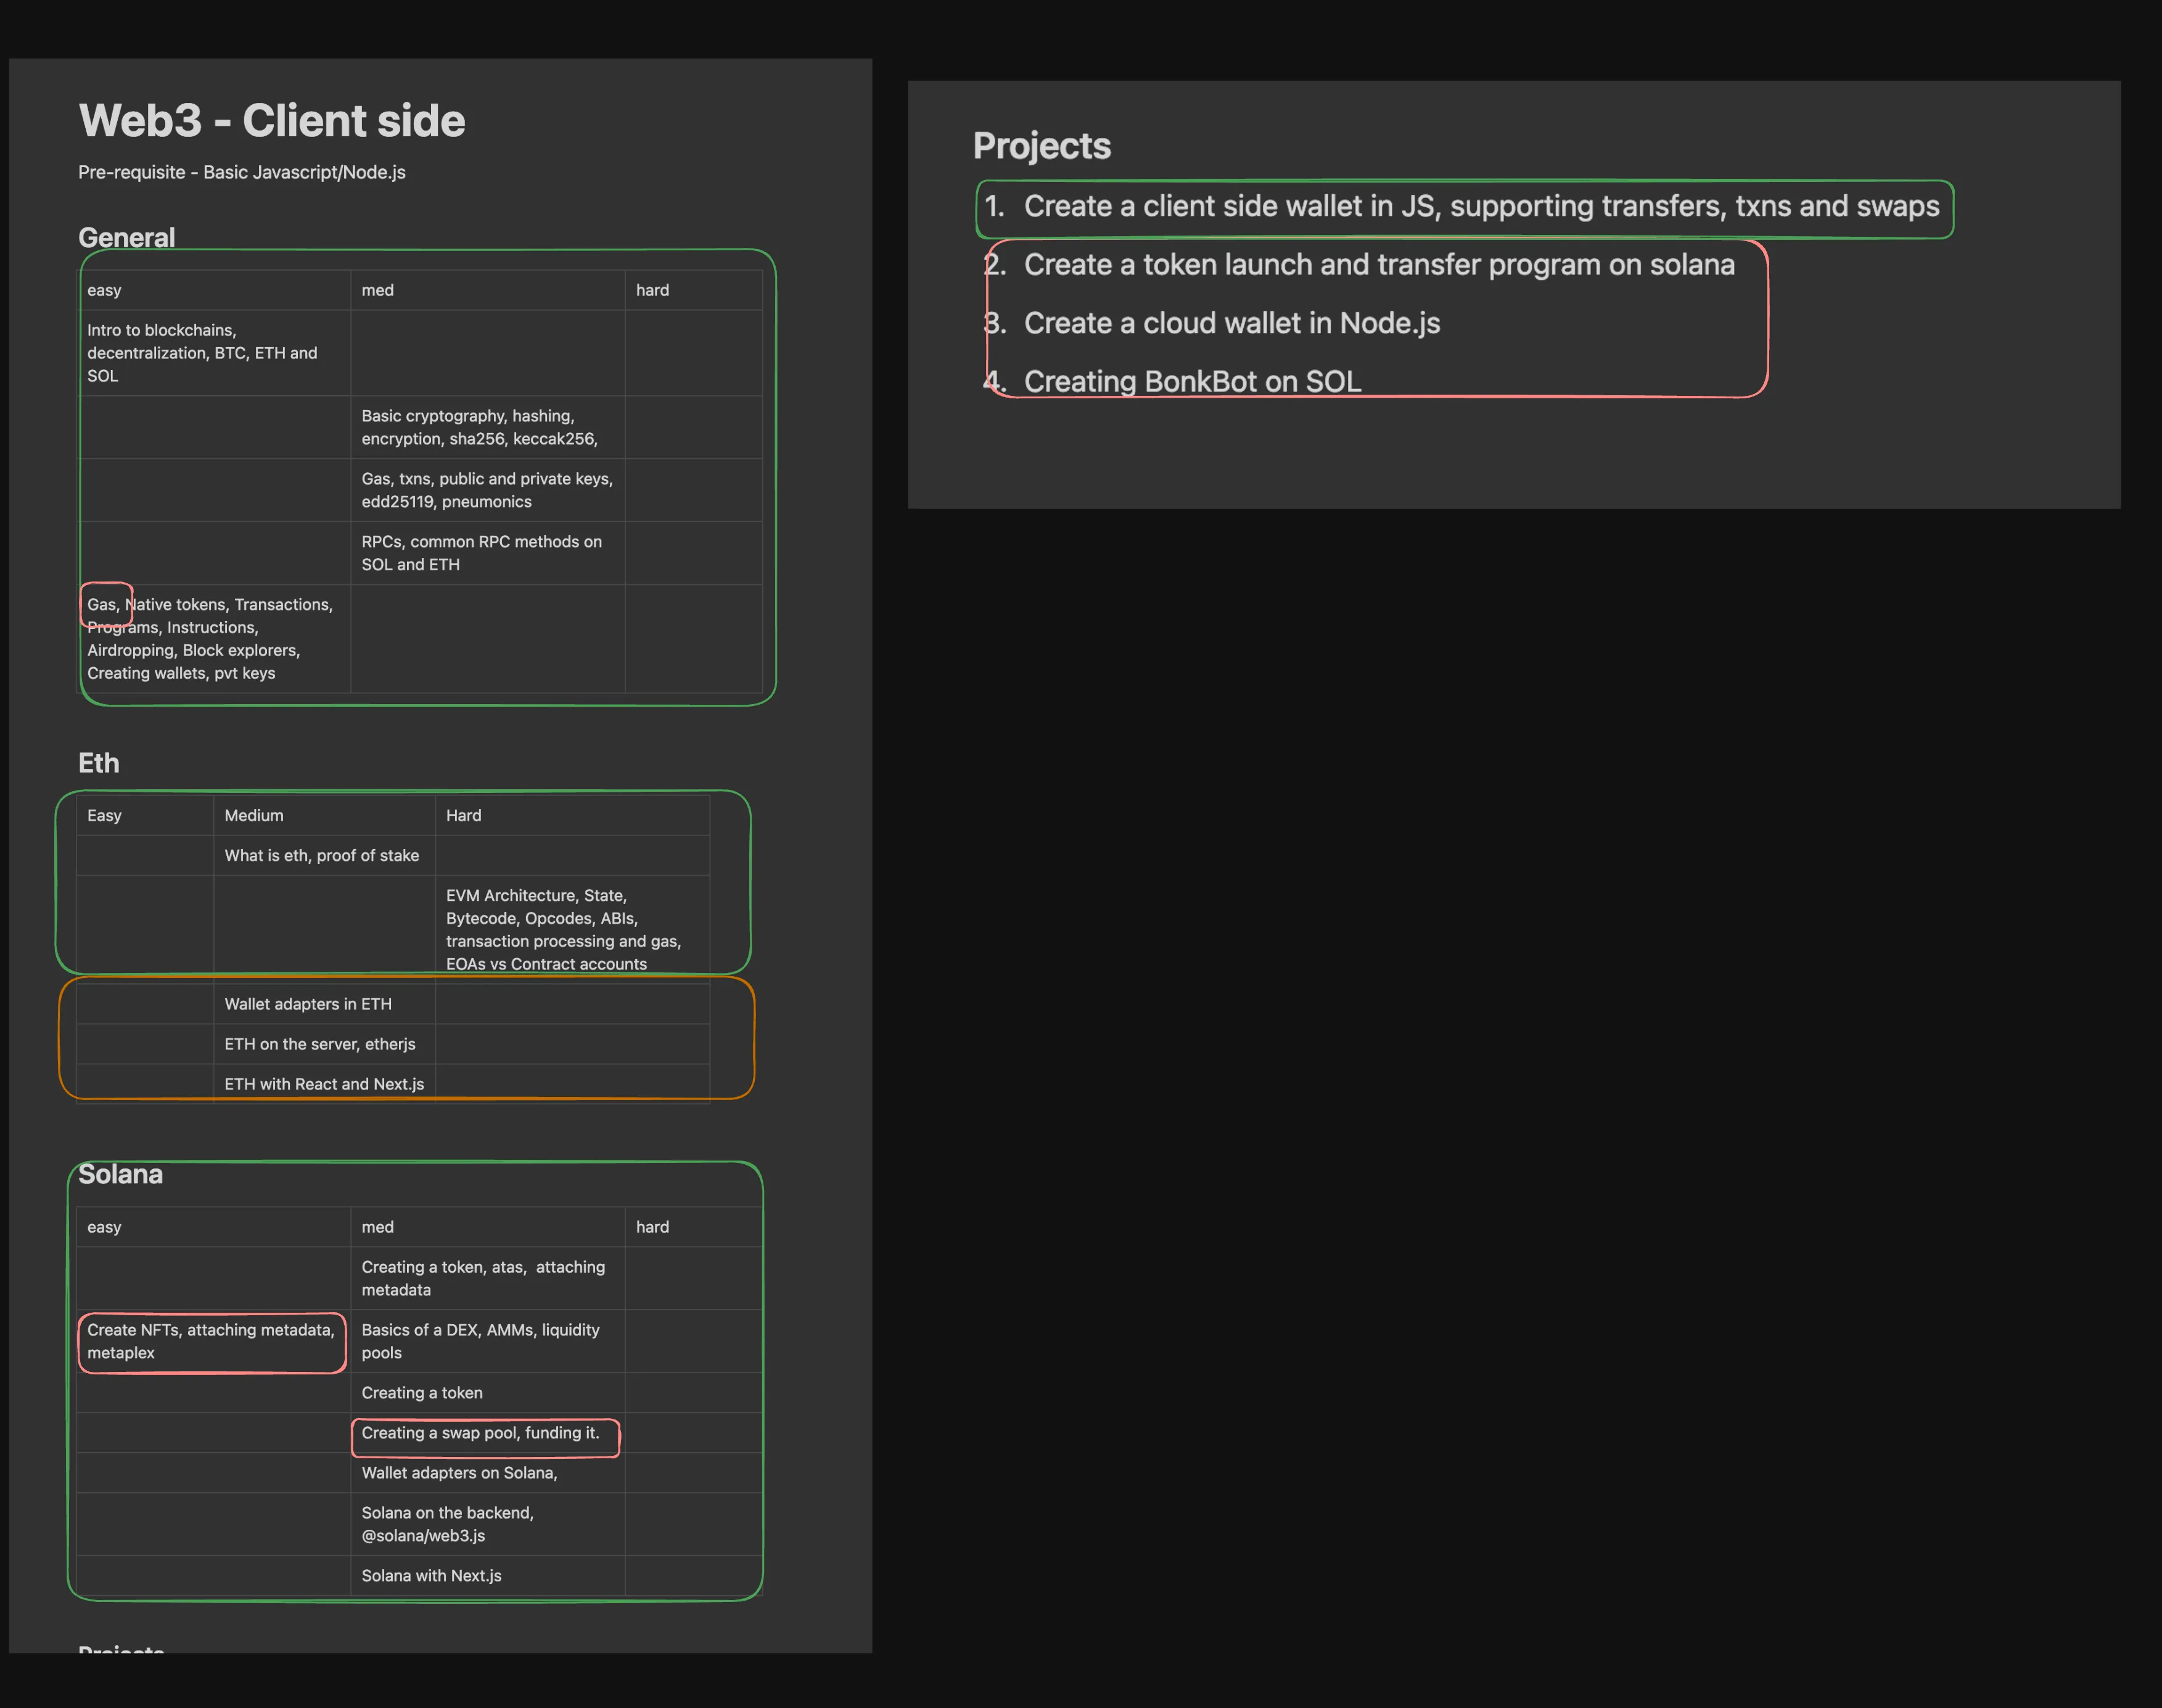Select the 'Wallet adapters in ETH' row

[308, 1004]
